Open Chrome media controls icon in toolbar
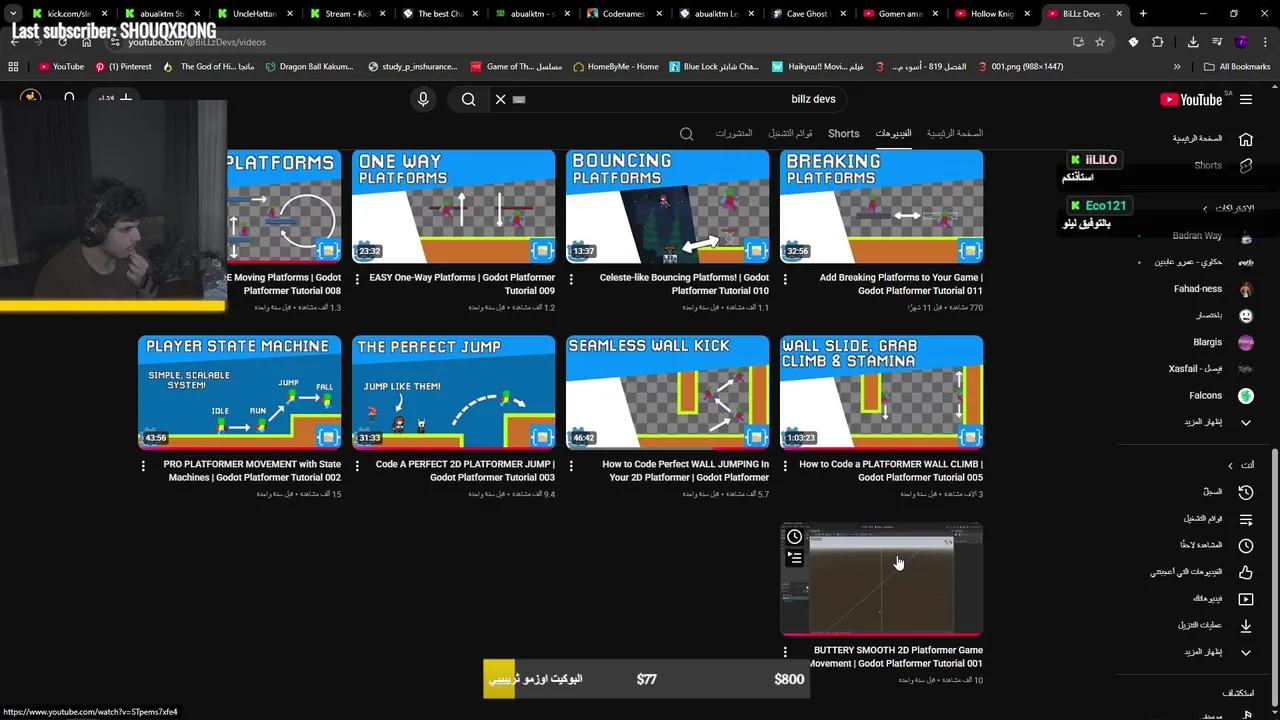 pos(1217,42)
